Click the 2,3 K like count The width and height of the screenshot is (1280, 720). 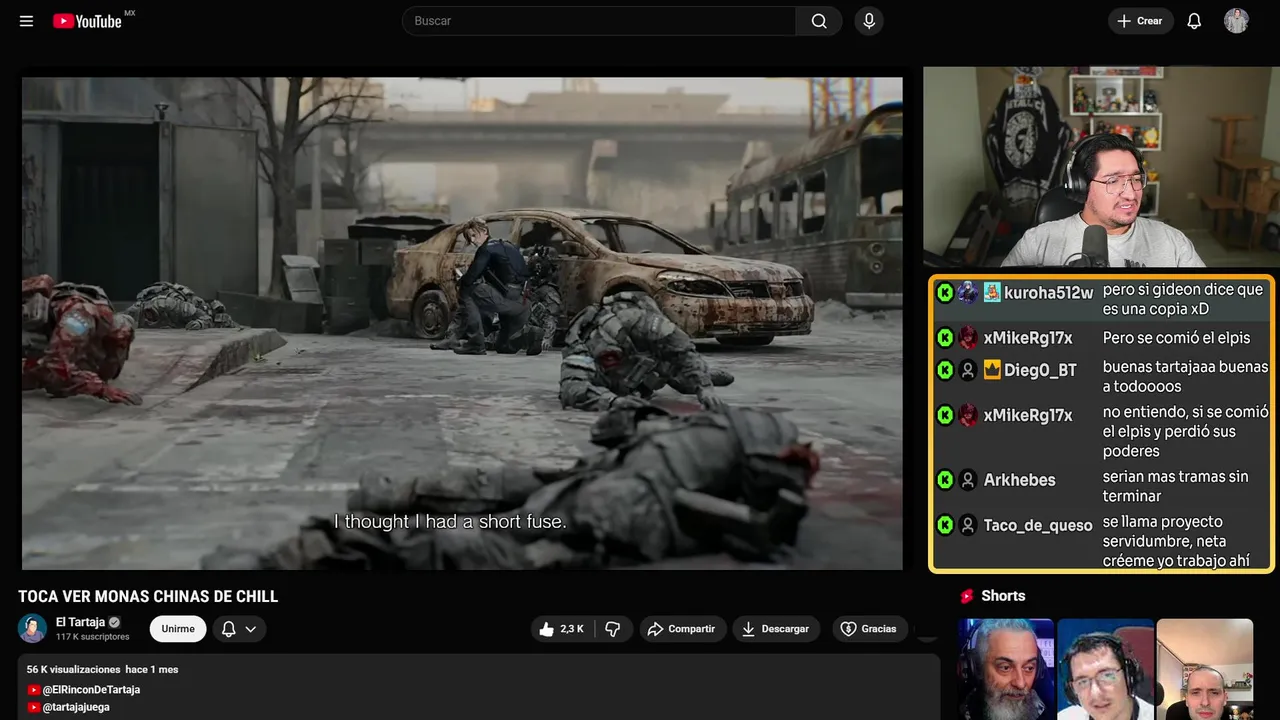[x=572, y=629]
